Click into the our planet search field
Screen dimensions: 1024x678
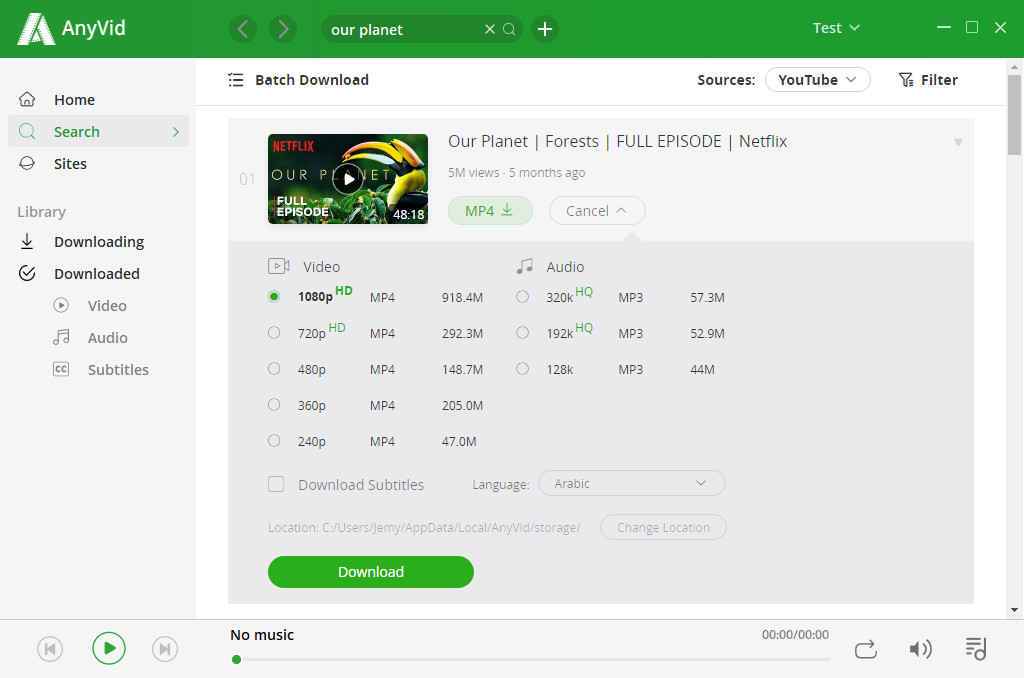coord(405,29)
